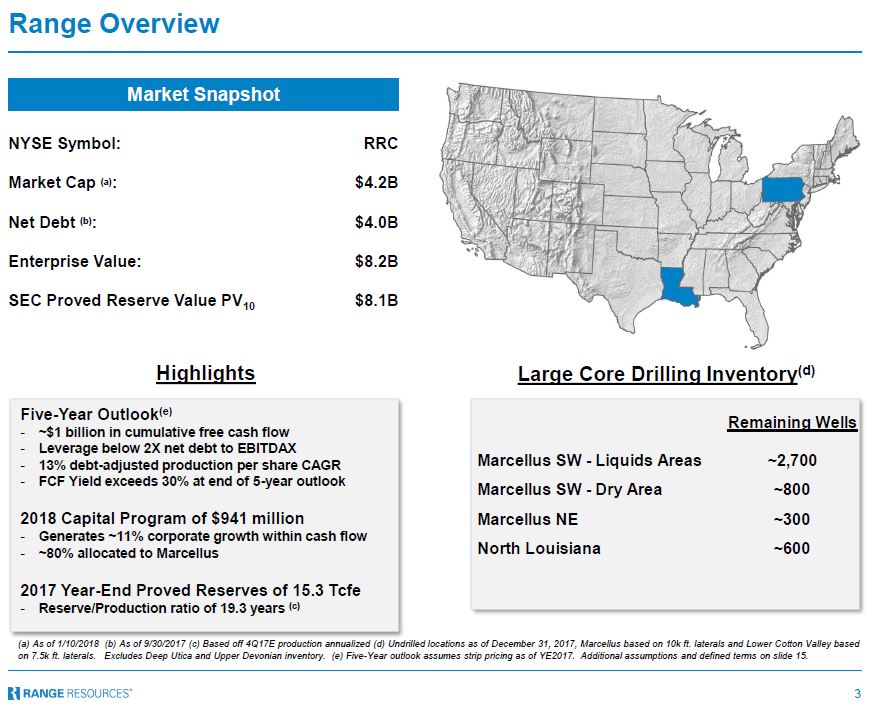Image resolution: width=872 pixels, height=709 pixels.
Task: Select the Enterprise Value label
Action: click(74, 261)
